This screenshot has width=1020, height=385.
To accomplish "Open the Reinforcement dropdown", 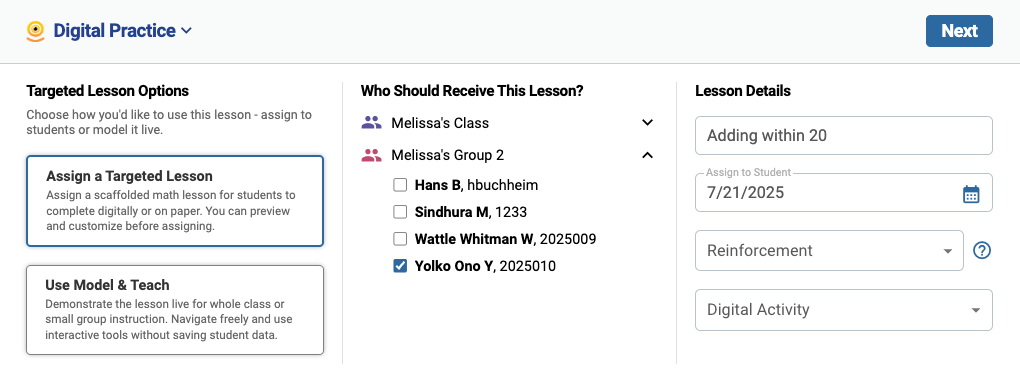I will point(829,250).
